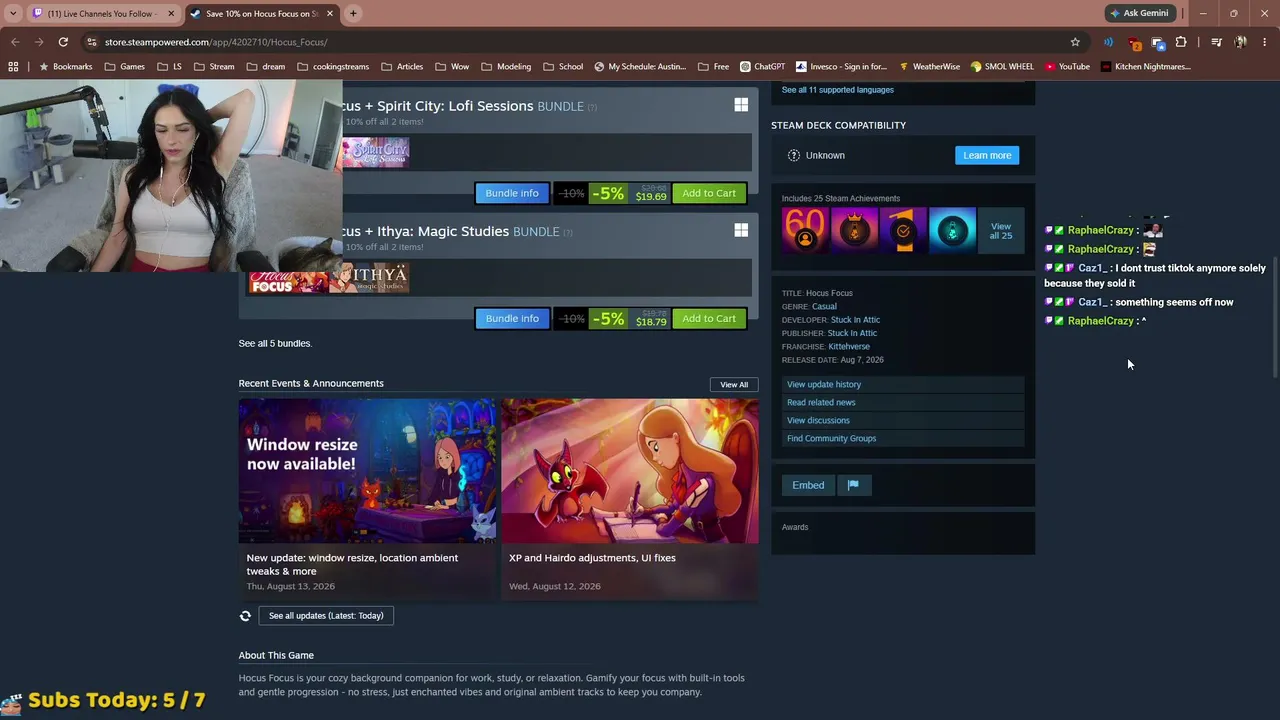The height and width of the screenshot is (720, 1280).
Task: Open the My Schedule: Austin bookmark
Action: (x=640, y=67)
